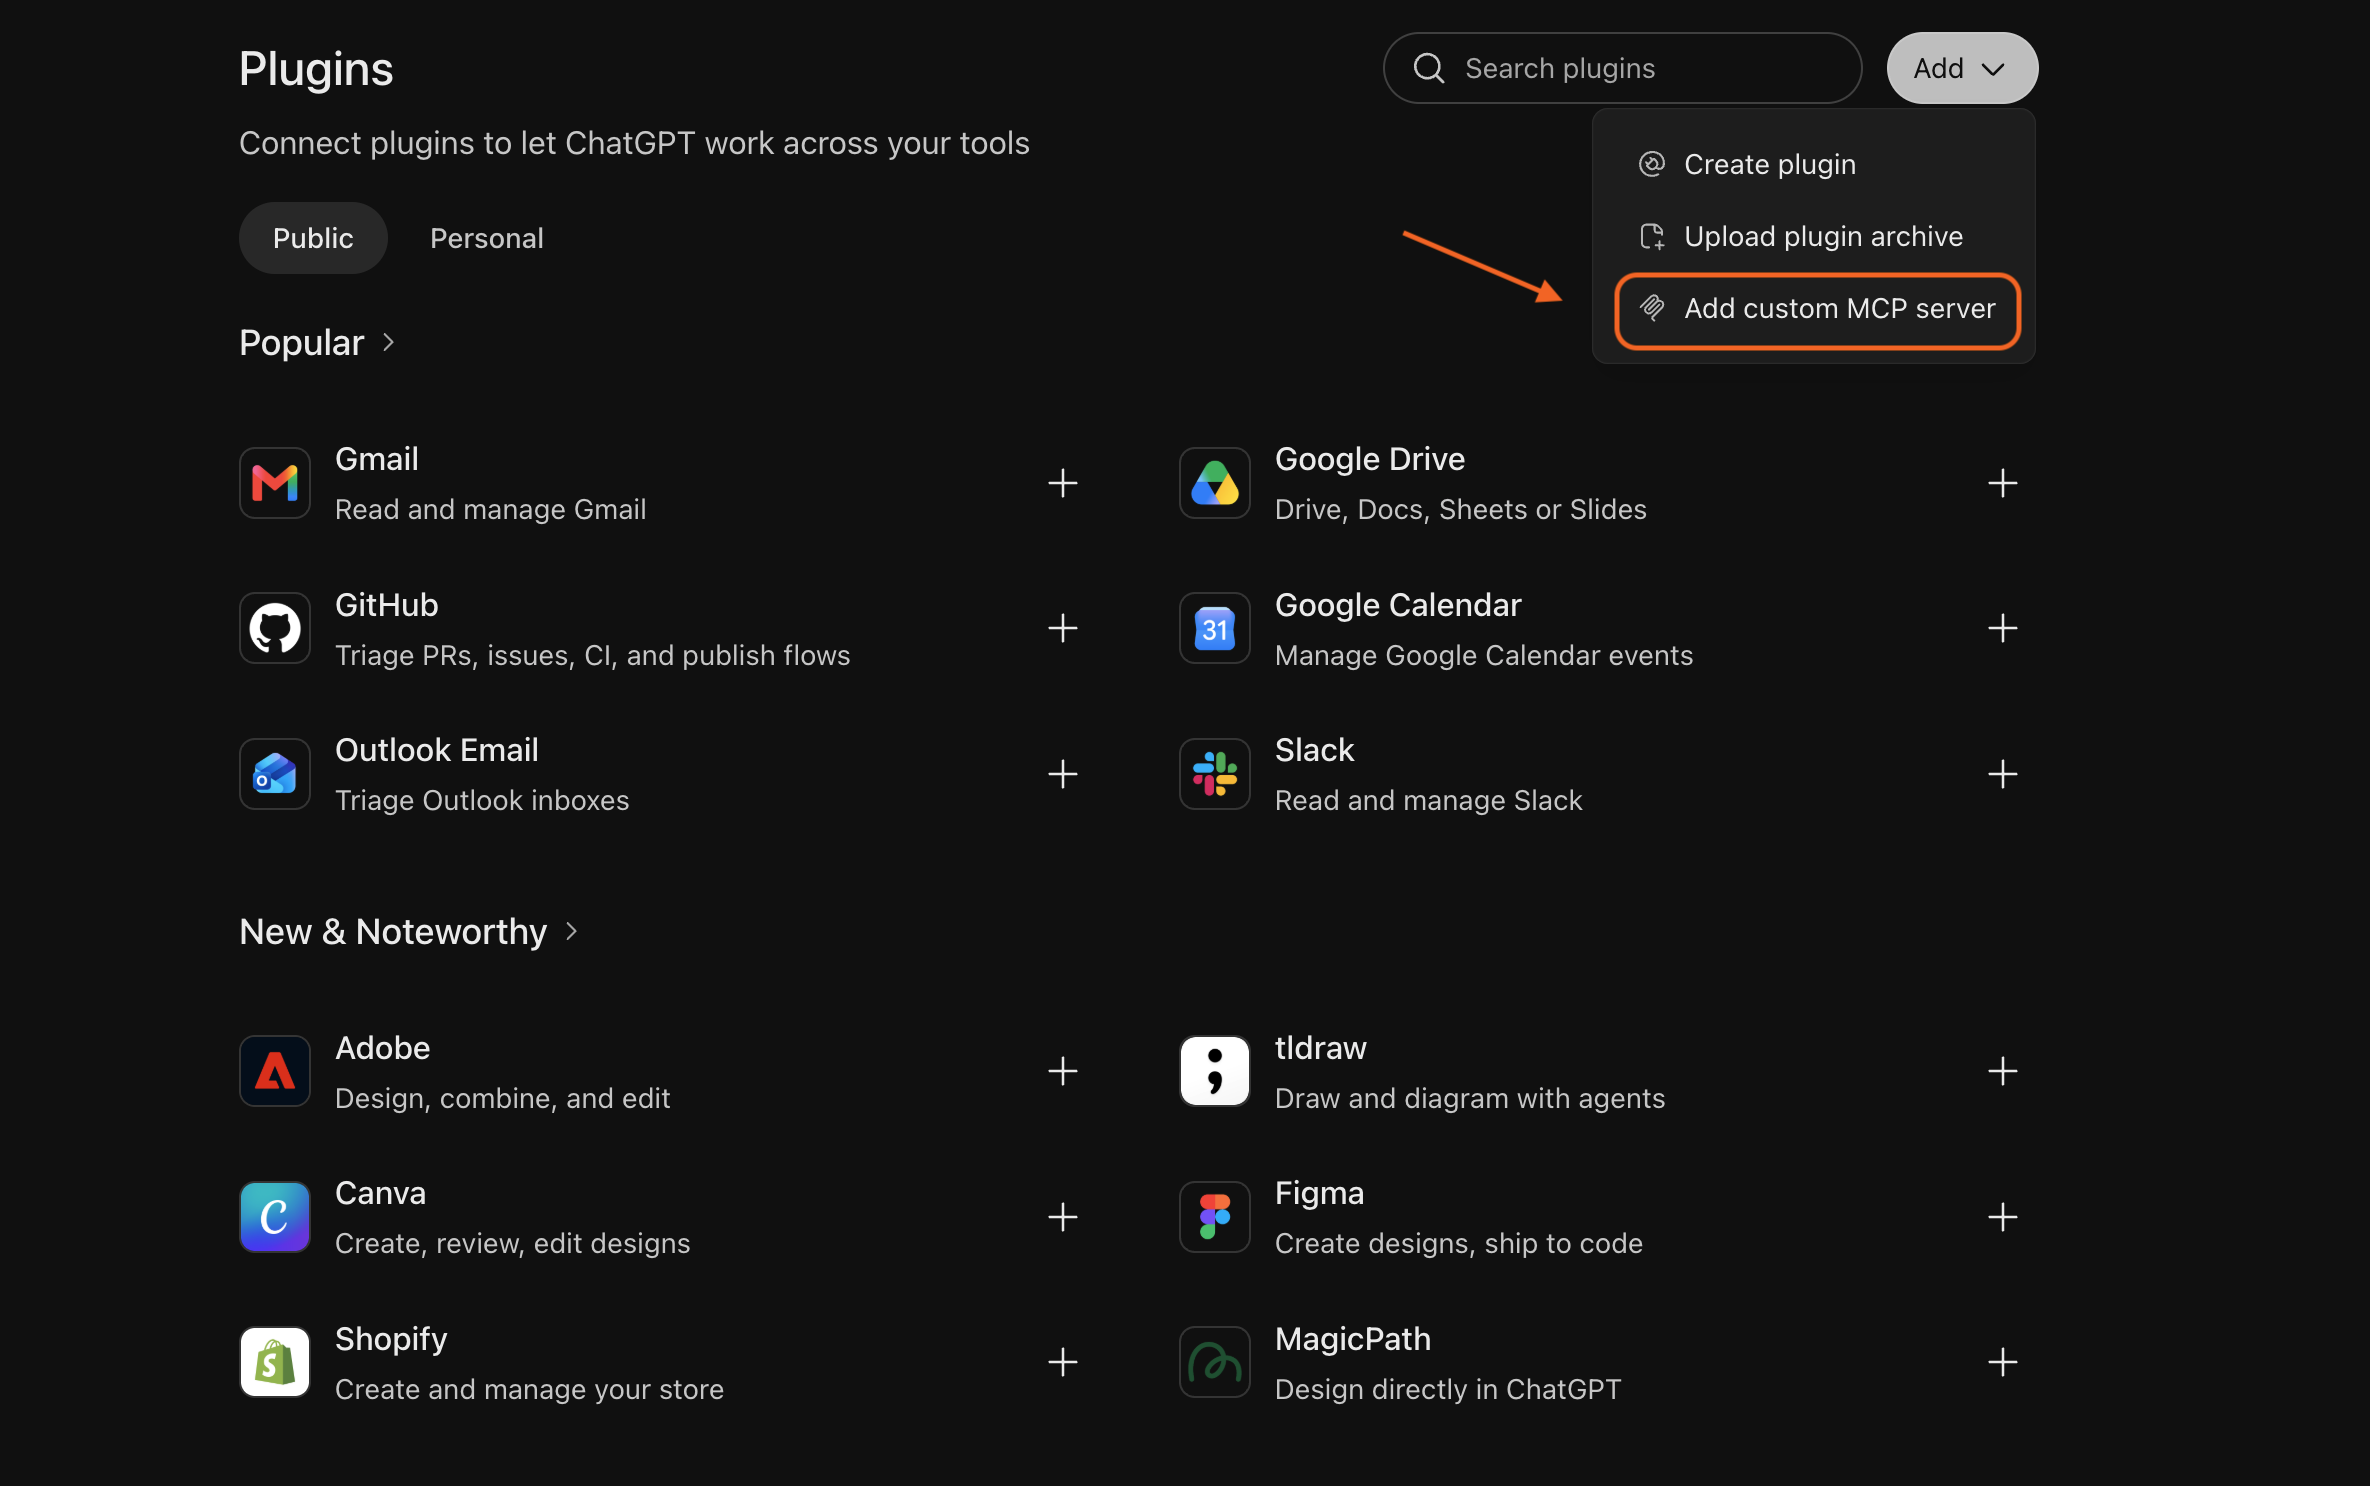Click the Google Drive plugin icon
The height and width of the screenshot is (1486, 2370).
click(1215, 483)
